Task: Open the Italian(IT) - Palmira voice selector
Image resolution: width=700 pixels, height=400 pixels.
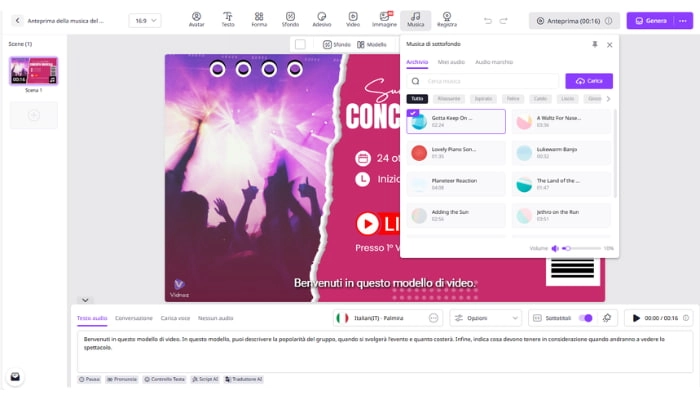Action: 388,318
